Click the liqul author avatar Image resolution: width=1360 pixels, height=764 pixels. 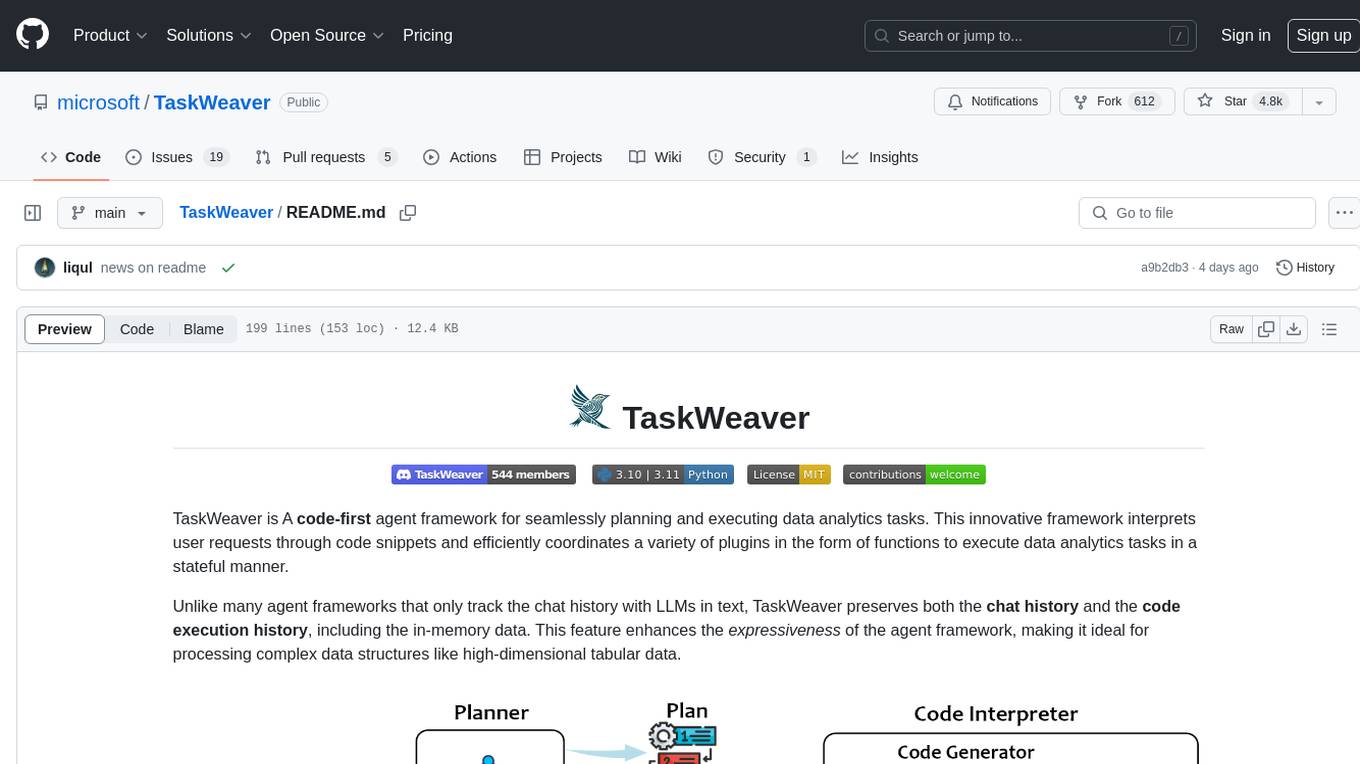coord(44,268)
